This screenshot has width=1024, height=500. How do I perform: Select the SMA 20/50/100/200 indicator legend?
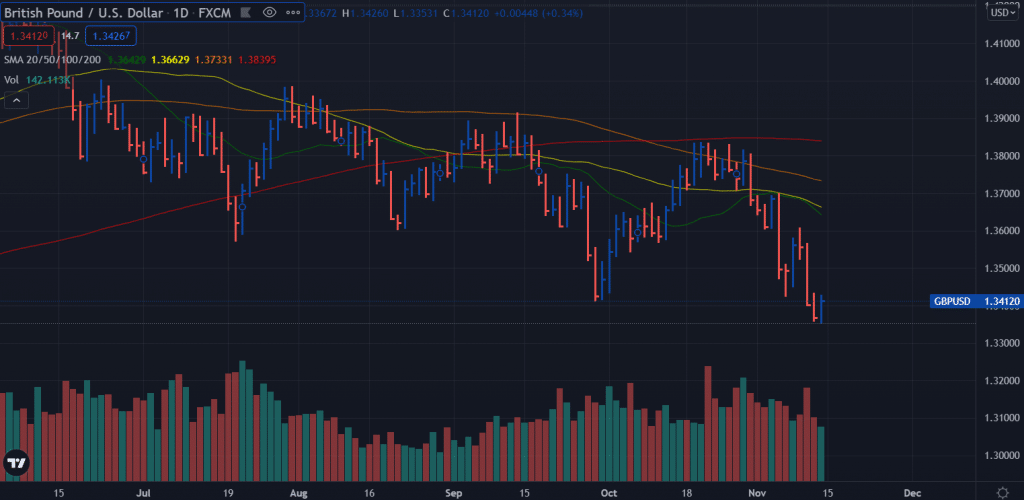pos(50,60)
